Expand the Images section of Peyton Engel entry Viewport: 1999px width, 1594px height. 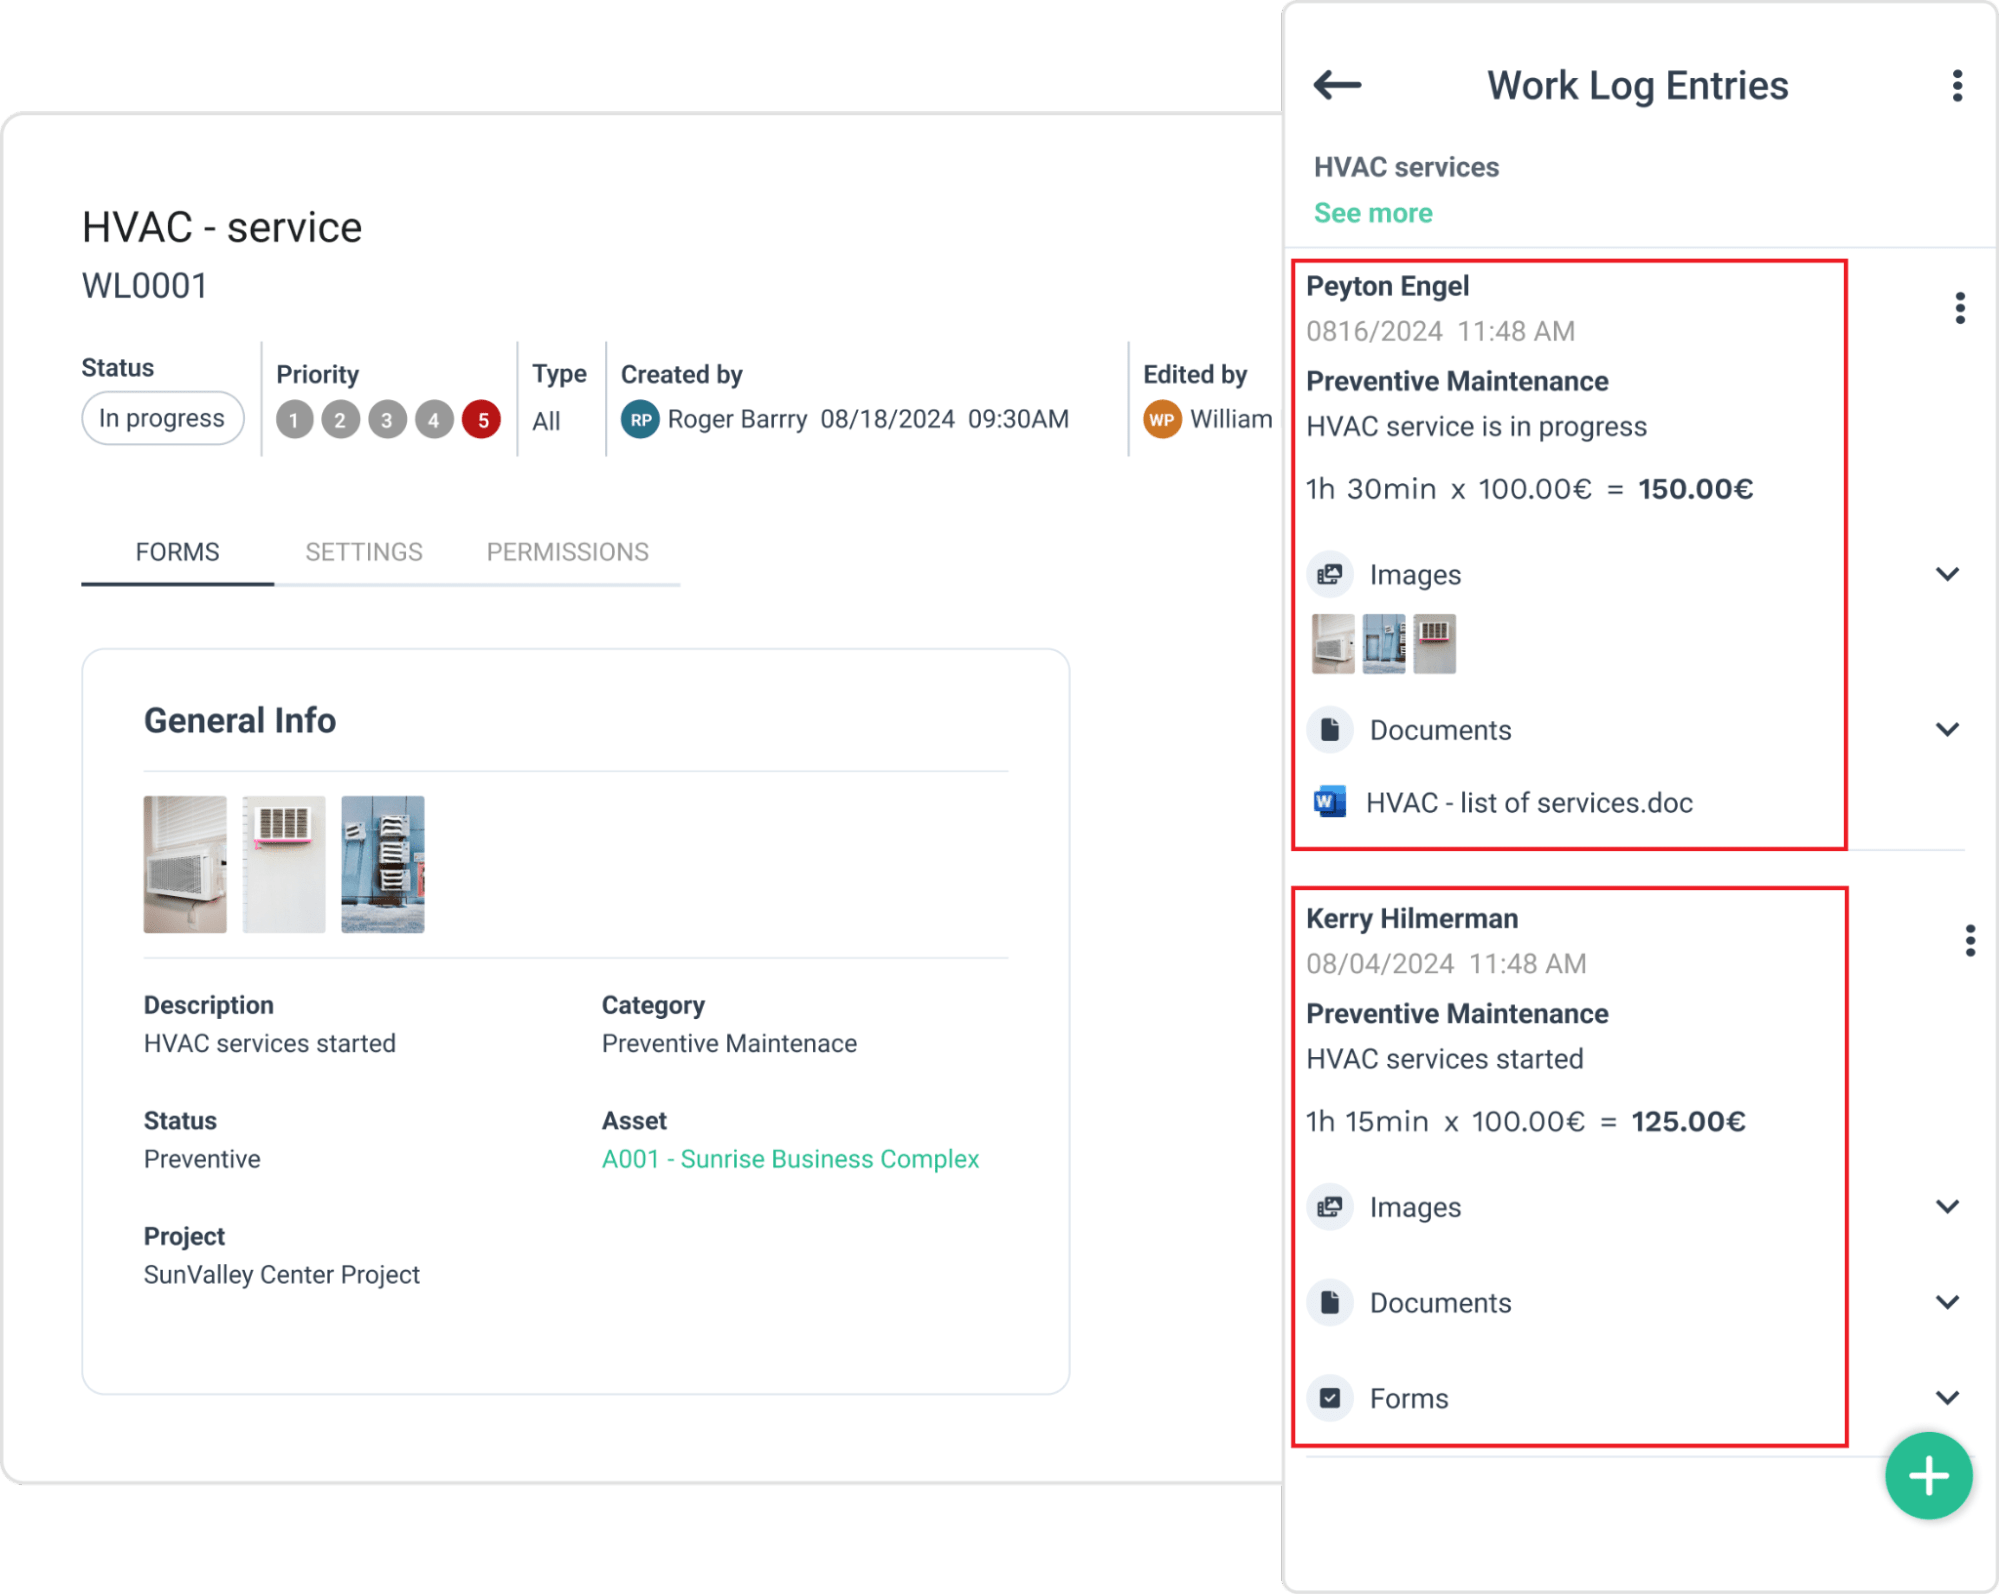[x=1946, y=574]
